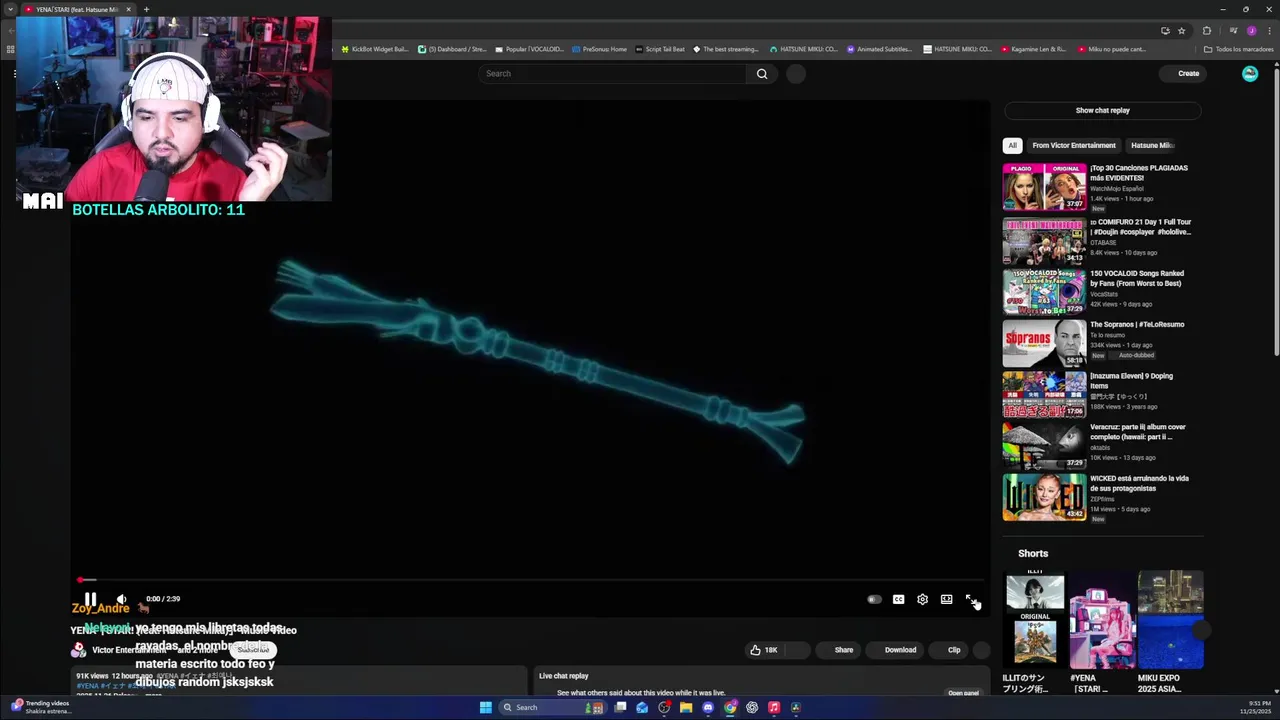The image size is (1280, 720).
Task: Click 'Open panel' in Live chat replay
Action: (x=963, y=693)
